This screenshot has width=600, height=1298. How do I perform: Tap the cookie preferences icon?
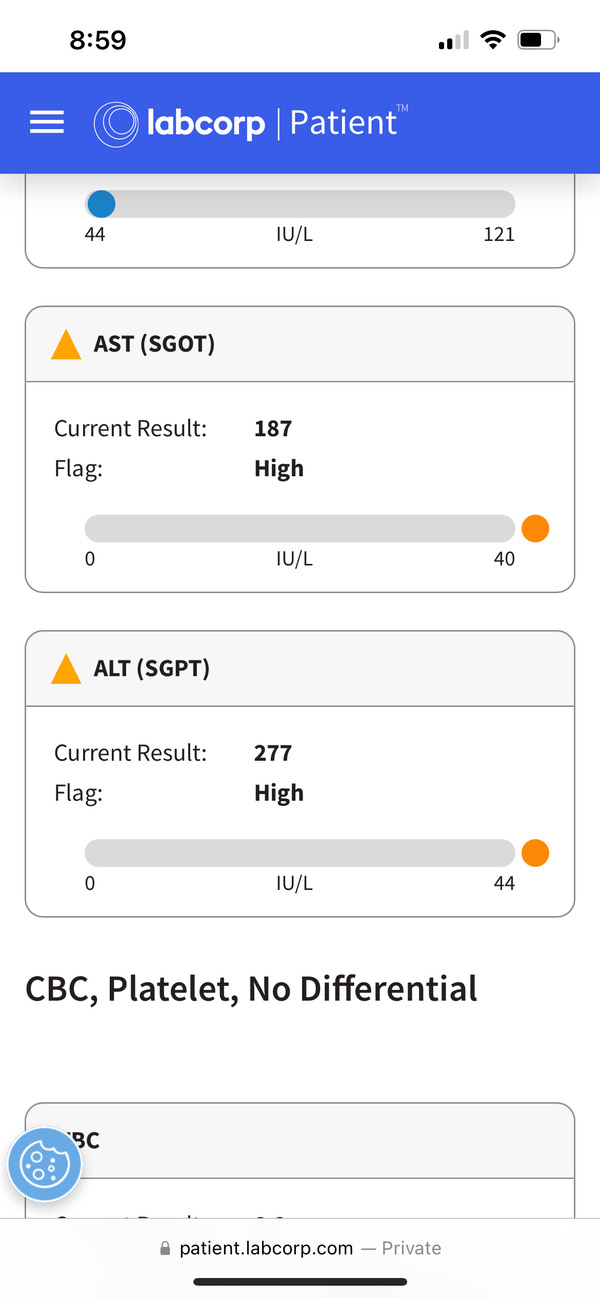44,1166
